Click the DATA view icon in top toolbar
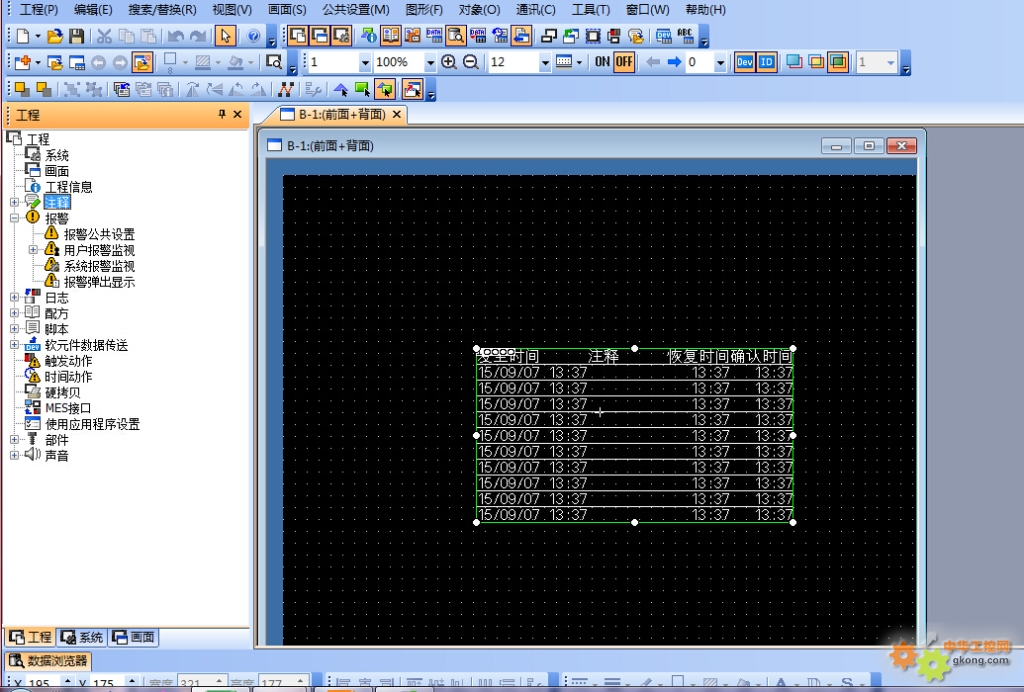The height and width of the screenshot is (692, 1024). click(434, 36)
